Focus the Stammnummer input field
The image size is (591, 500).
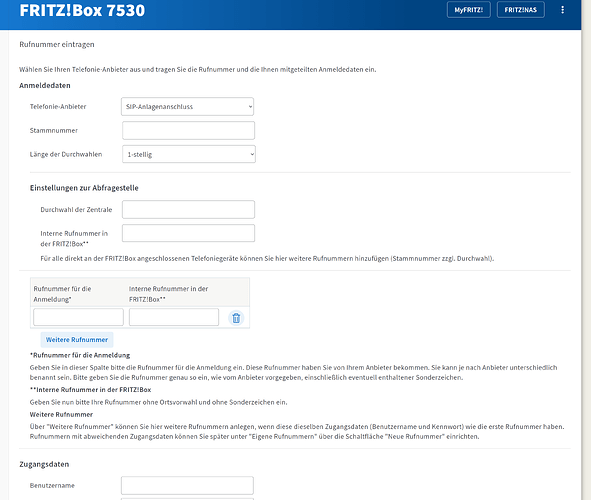tap(188, 130)
